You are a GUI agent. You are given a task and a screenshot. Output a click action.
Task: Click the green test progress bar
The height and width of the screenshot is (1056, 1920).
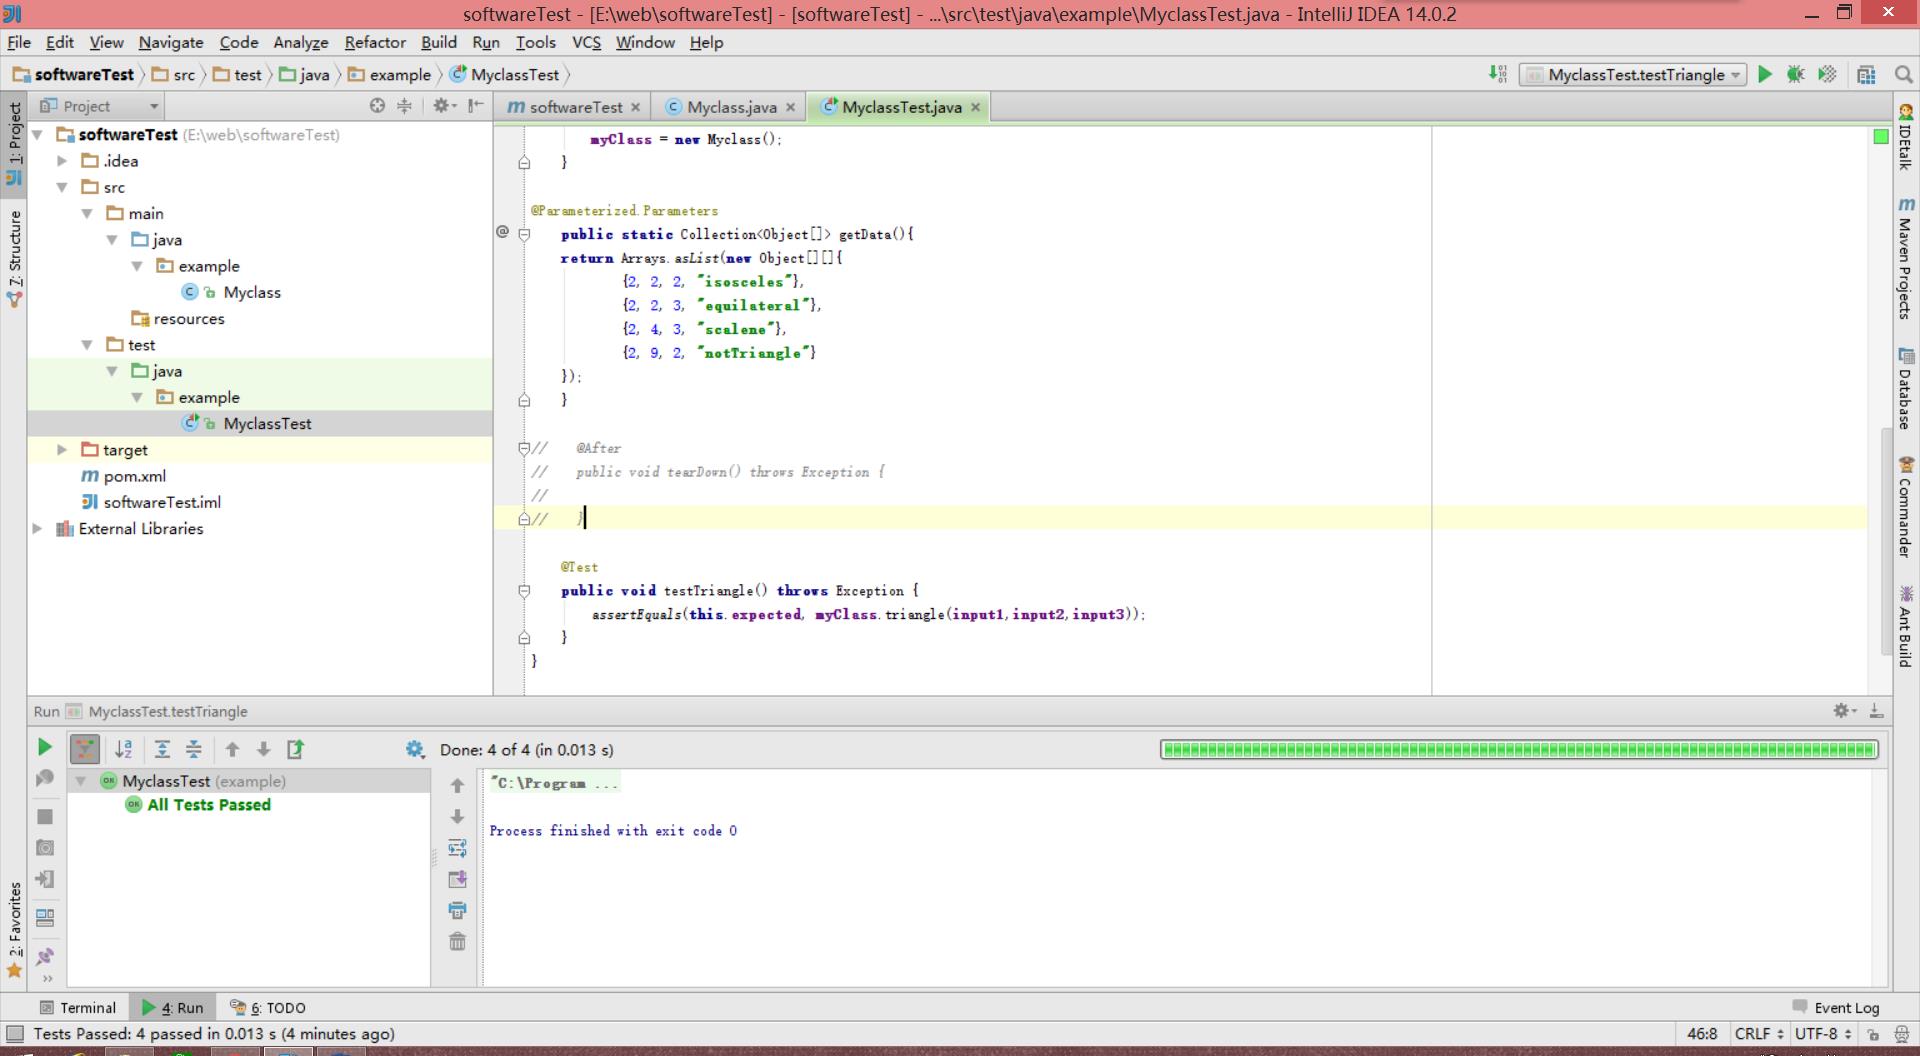tap(1519, 749)
